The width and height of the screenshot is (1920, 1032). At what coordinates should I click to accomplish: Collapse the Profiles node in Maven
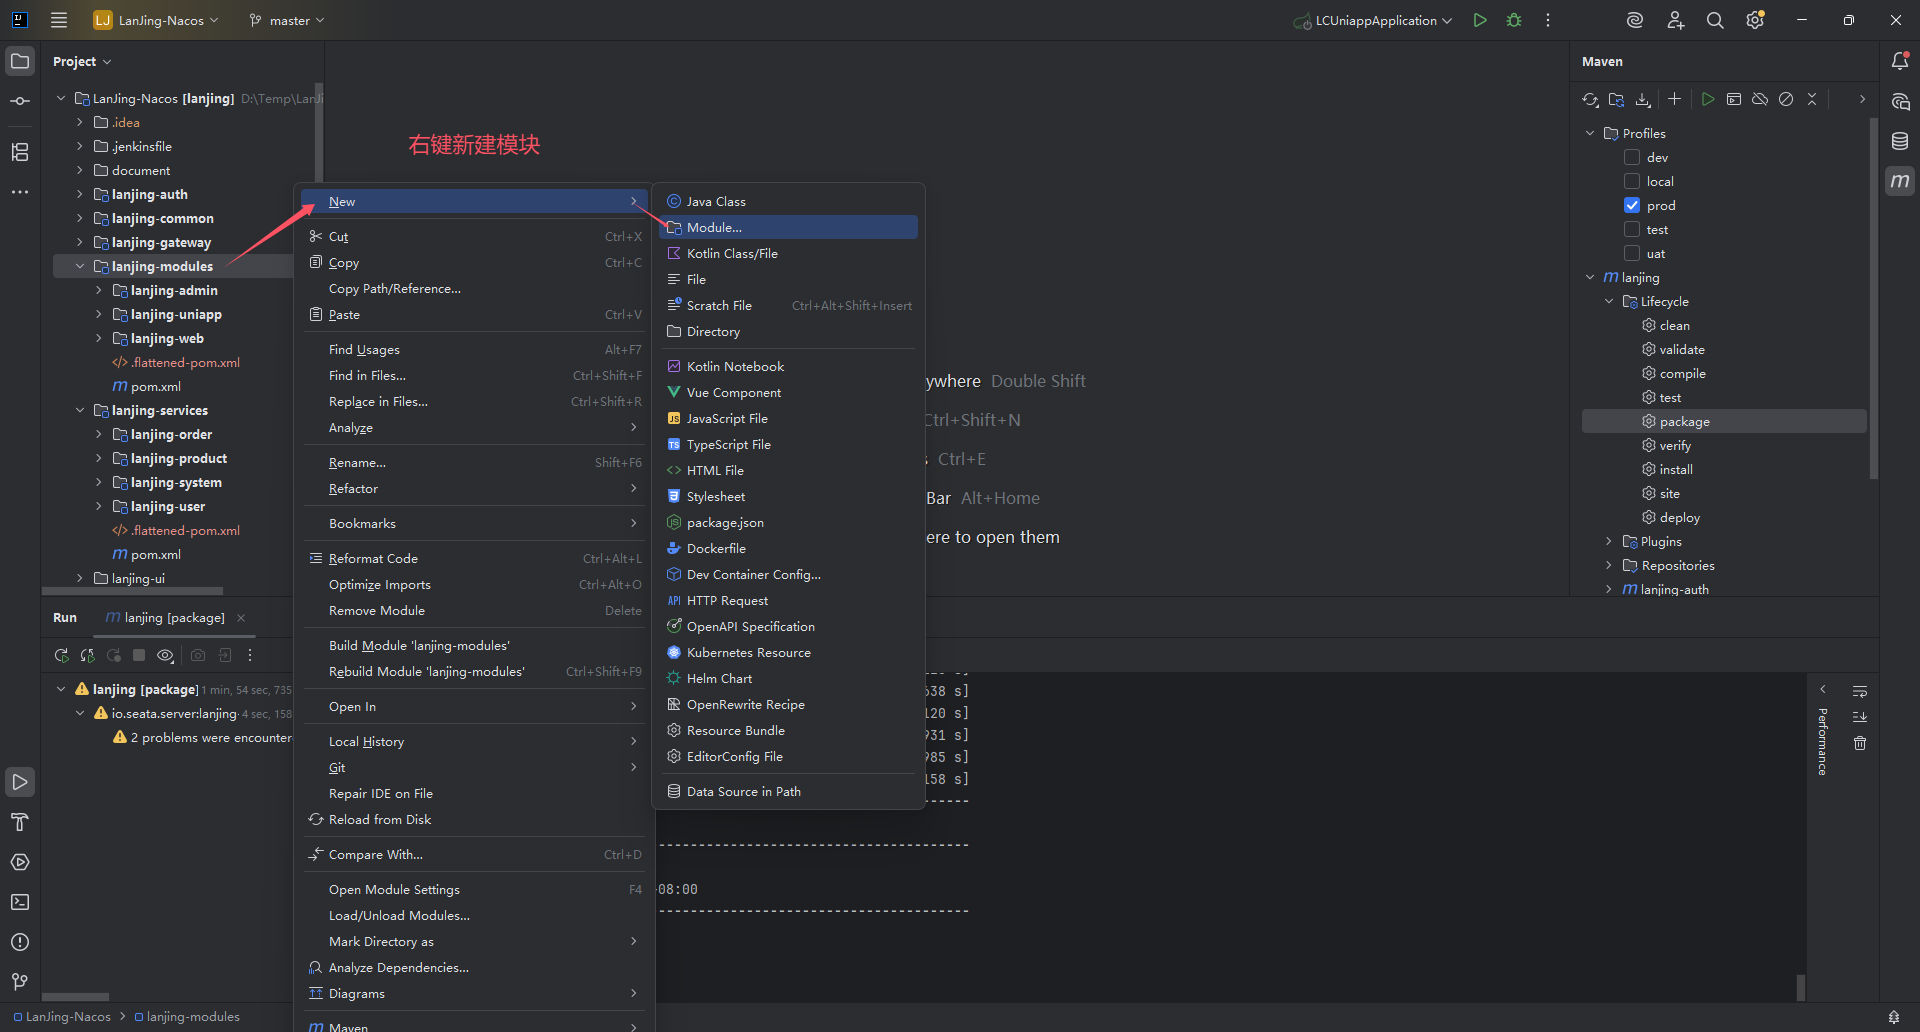(1590, 133)
